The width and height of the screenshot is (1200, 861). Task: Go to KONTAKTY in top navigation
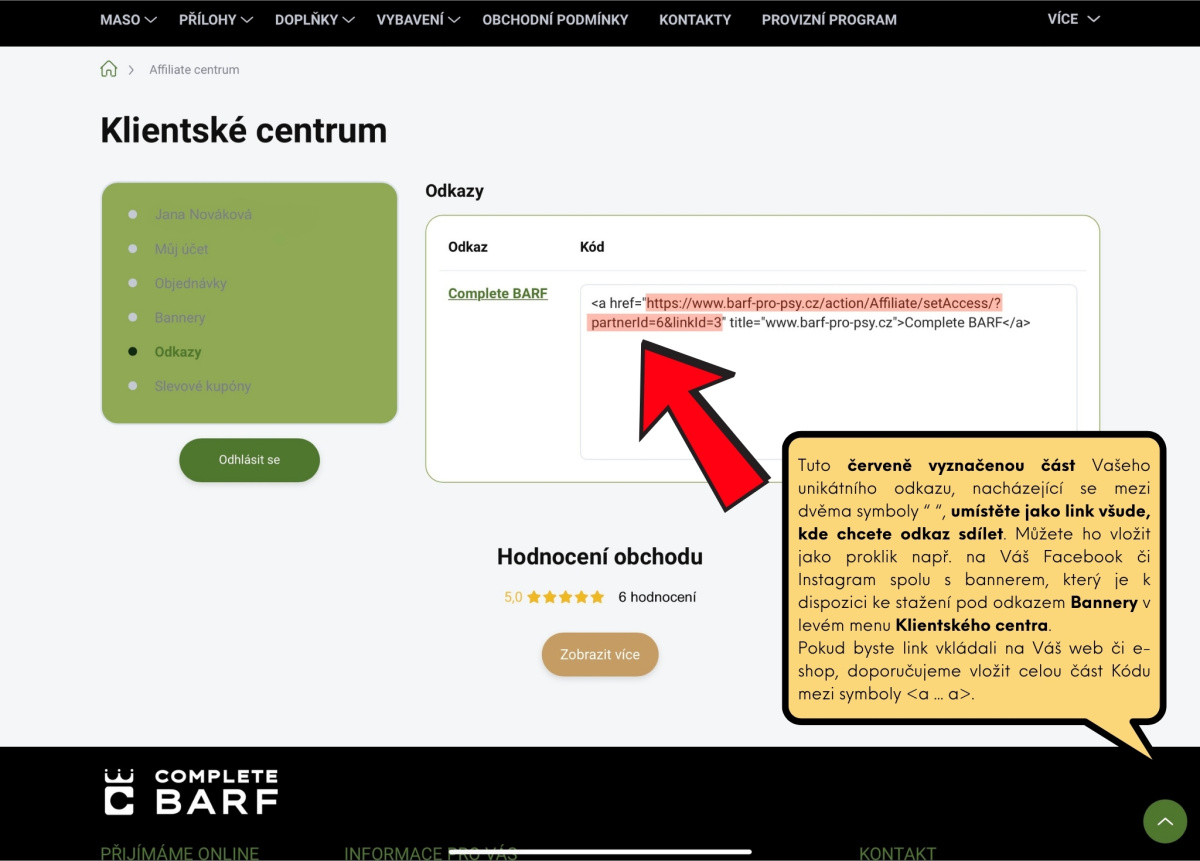click(695, 20)
